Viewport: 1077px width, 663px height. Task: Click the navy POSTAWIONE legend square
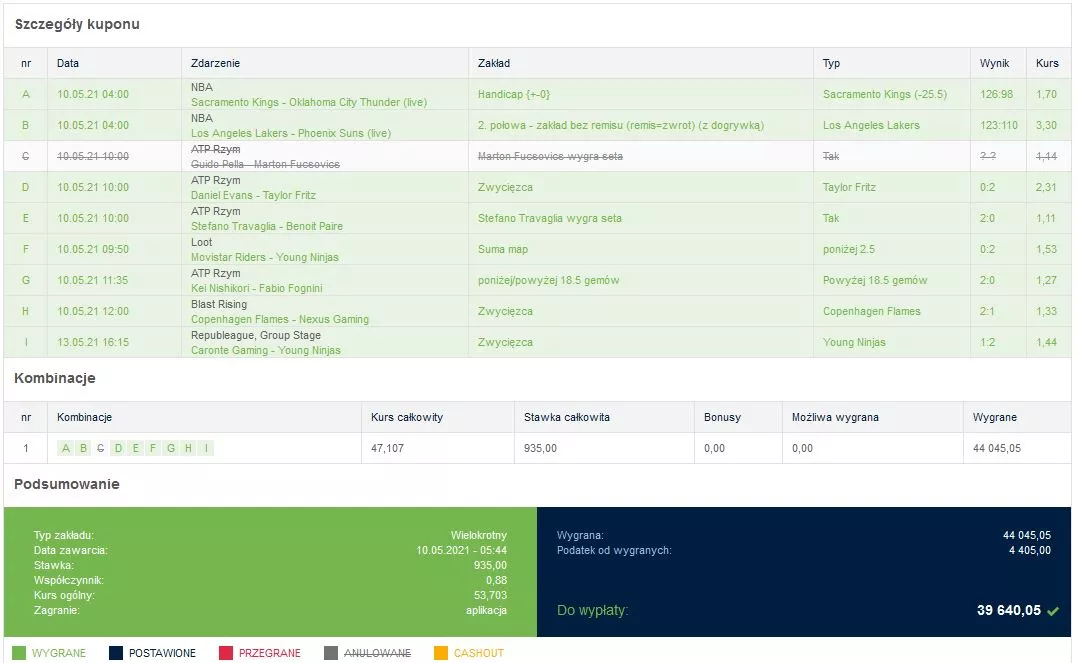point(116,653)
